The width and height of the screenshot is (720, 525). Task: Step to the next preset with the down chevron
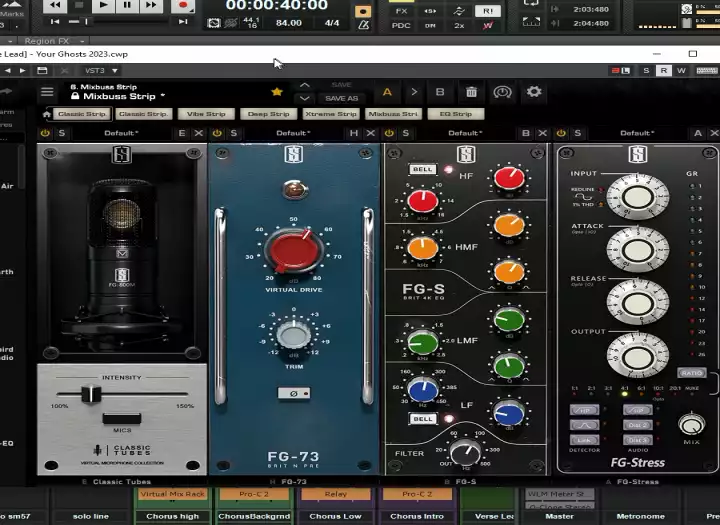304,98
